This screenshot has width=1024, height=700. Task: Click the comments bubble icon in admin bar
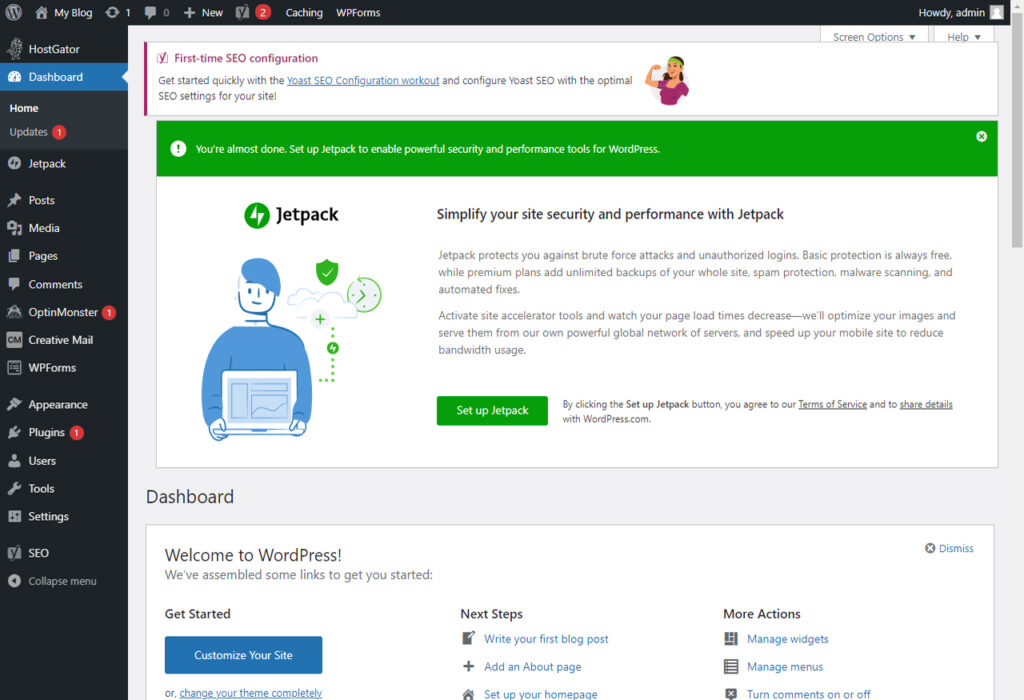150,12
